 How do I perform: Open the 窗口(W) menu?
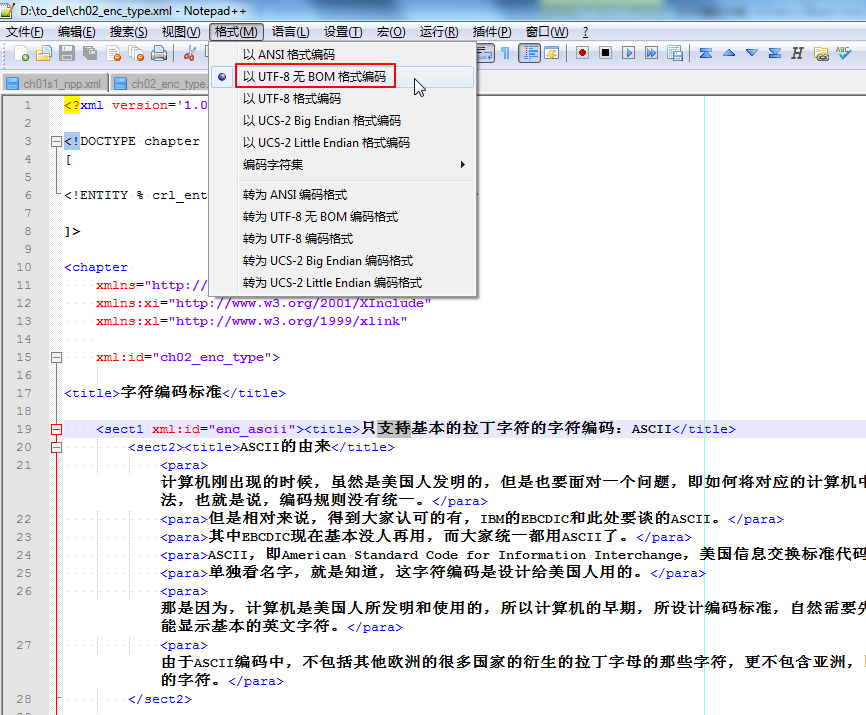click(x=547, y=32)
